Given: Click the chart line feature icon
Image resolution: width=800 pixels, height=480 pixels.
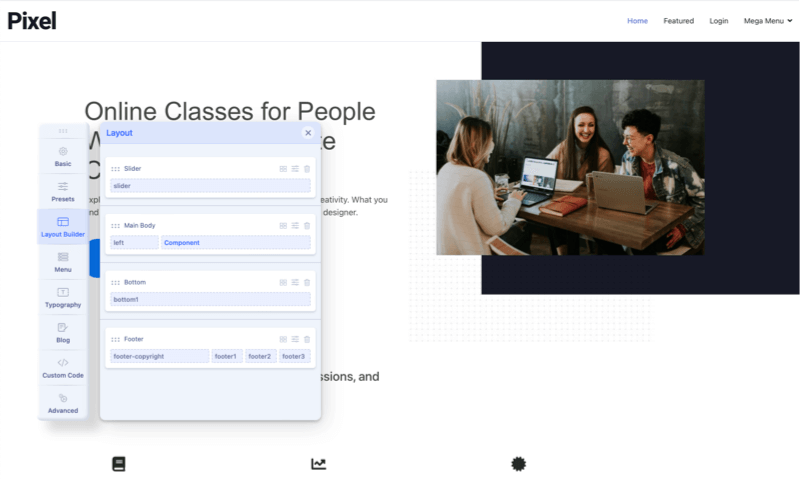Looking at the screenshot, I should [x=318, y=464].
